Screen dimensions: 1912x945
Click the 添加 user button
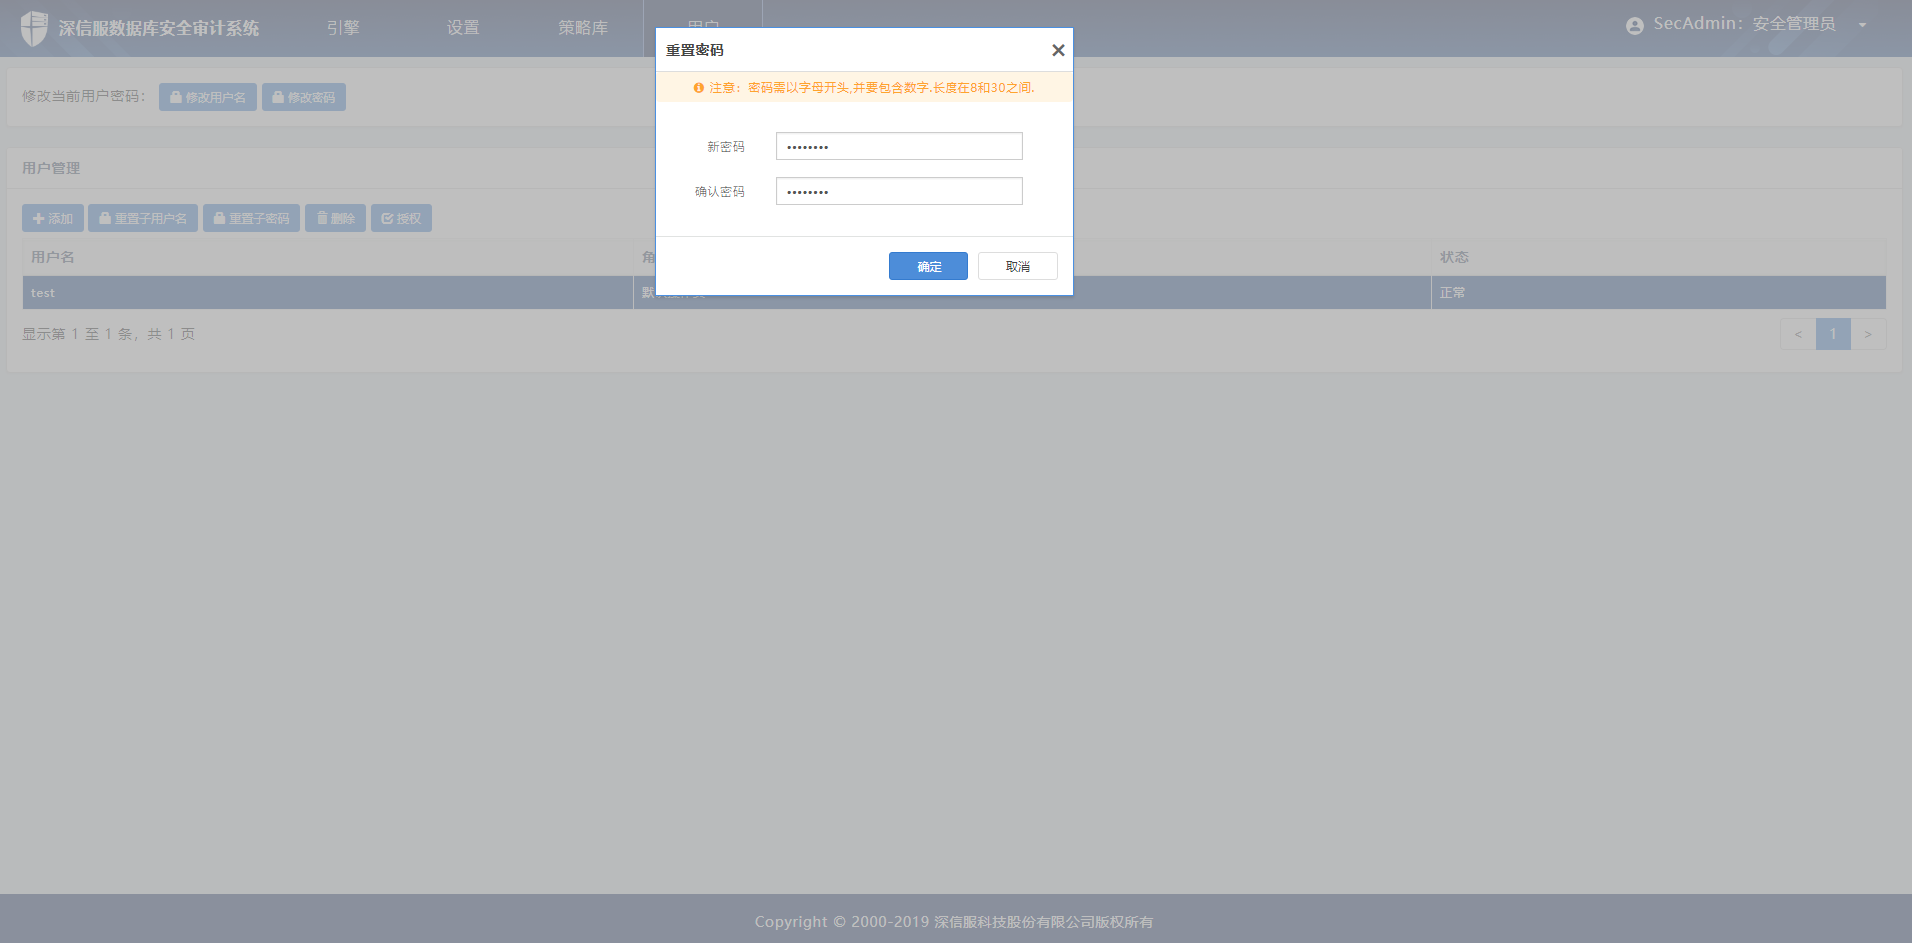[x=53, y=218]
